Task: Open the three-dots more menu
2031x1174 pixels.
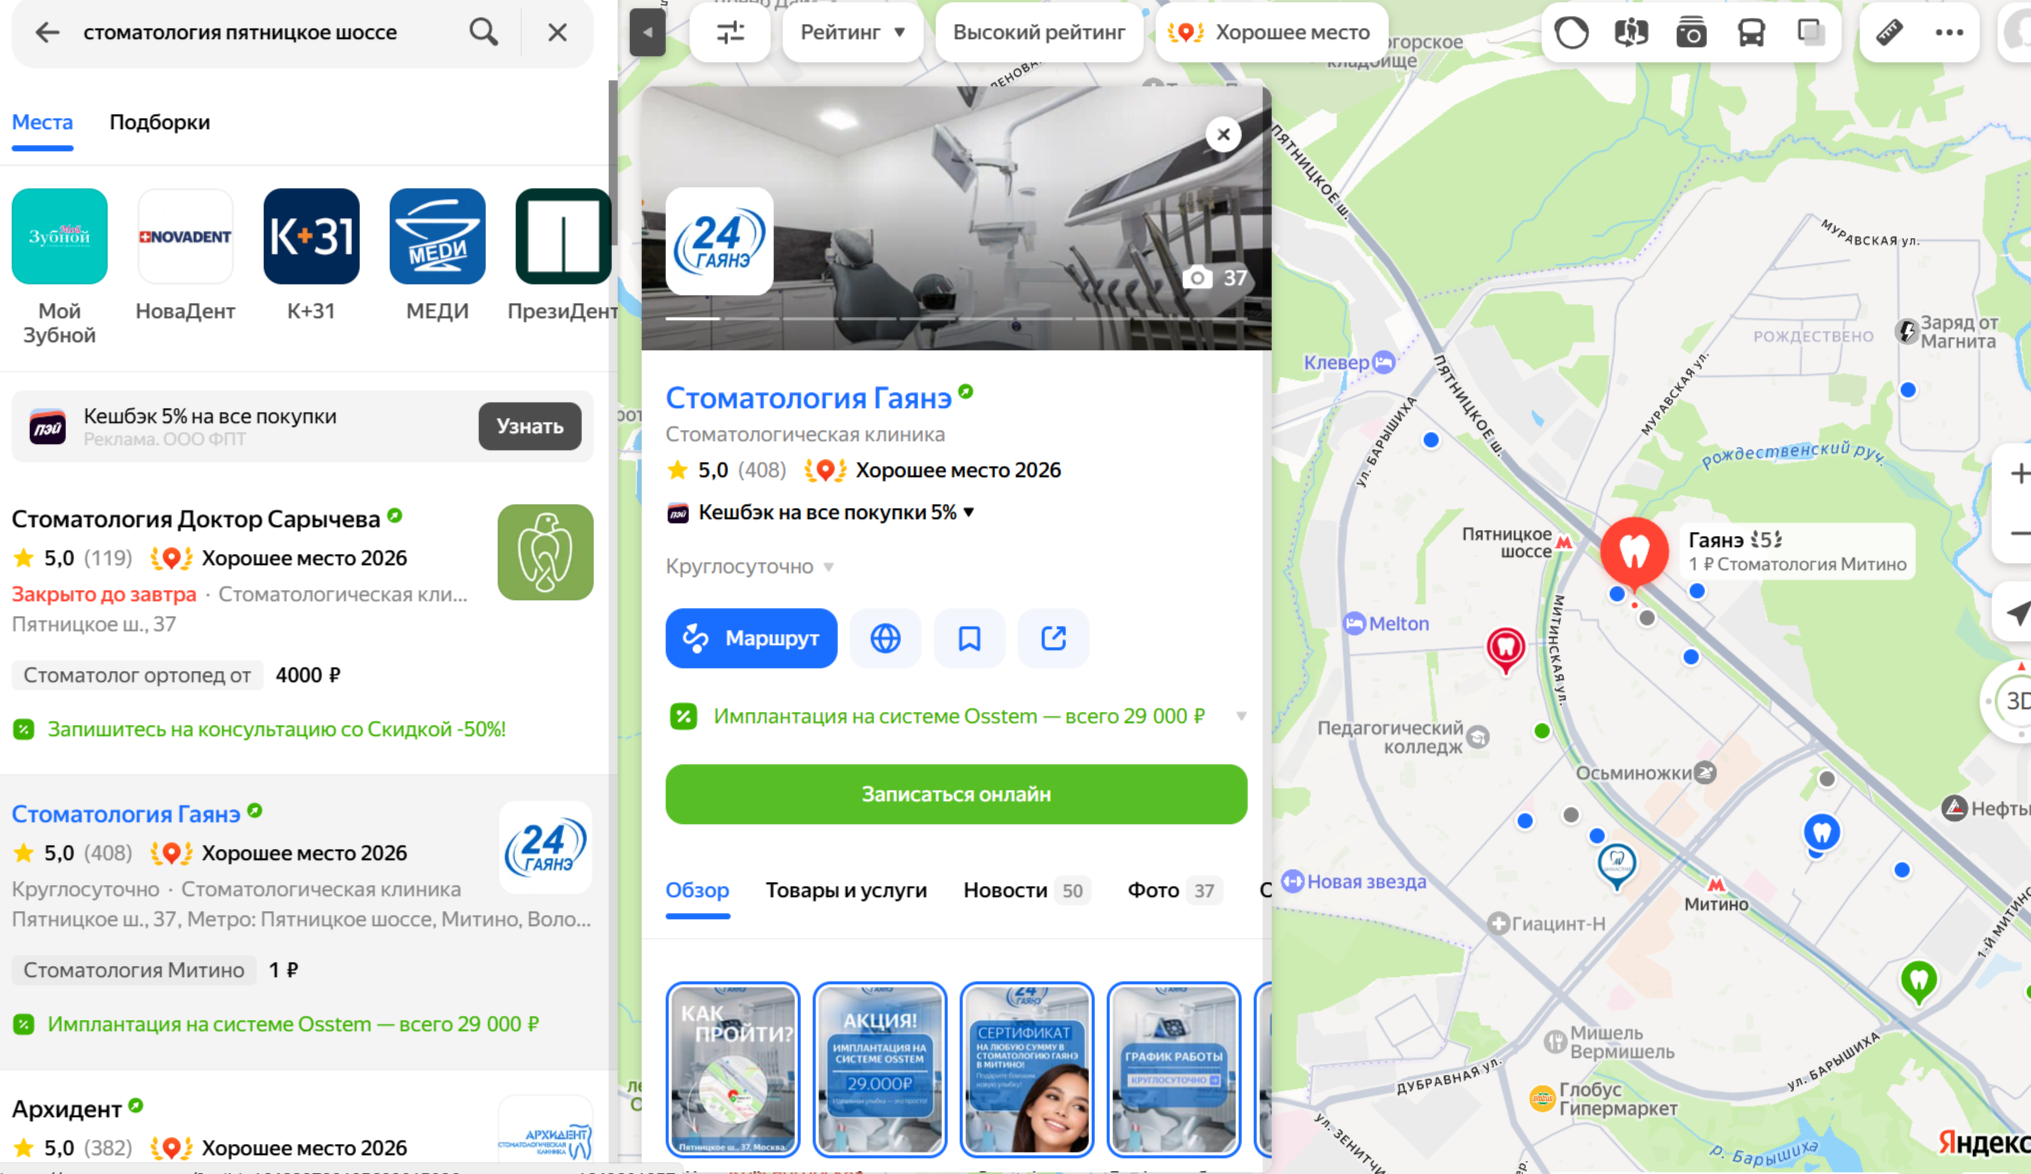Action: (x=1949, y=32)
